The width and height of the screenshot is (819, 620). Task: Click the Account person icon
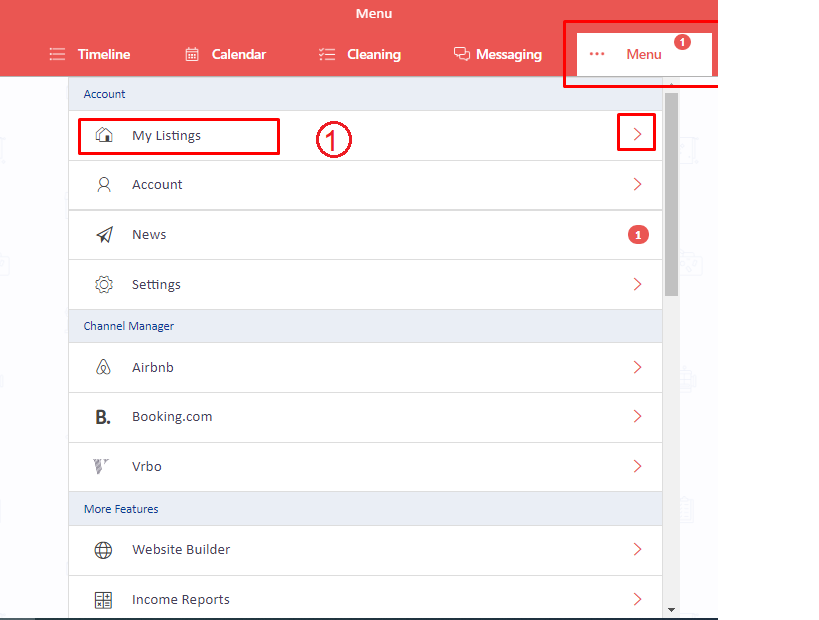pos(104,184)
